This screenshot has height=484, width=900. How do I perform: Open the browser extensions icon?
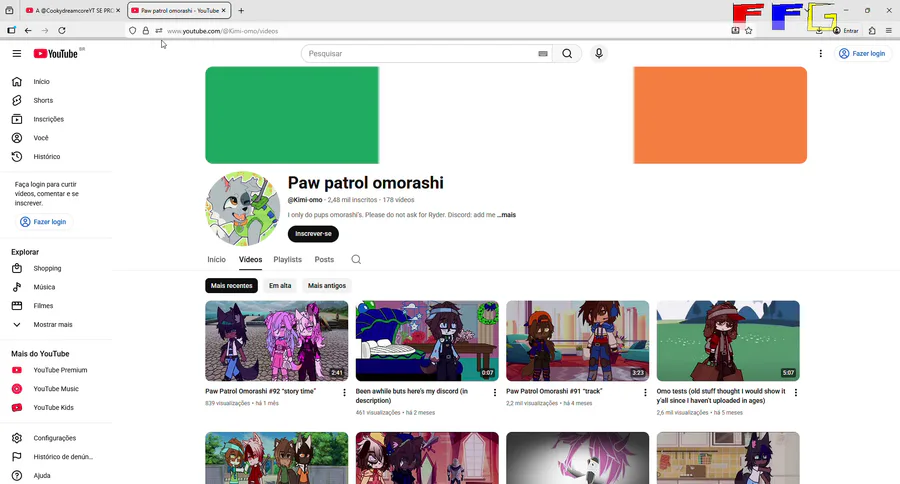872,31
